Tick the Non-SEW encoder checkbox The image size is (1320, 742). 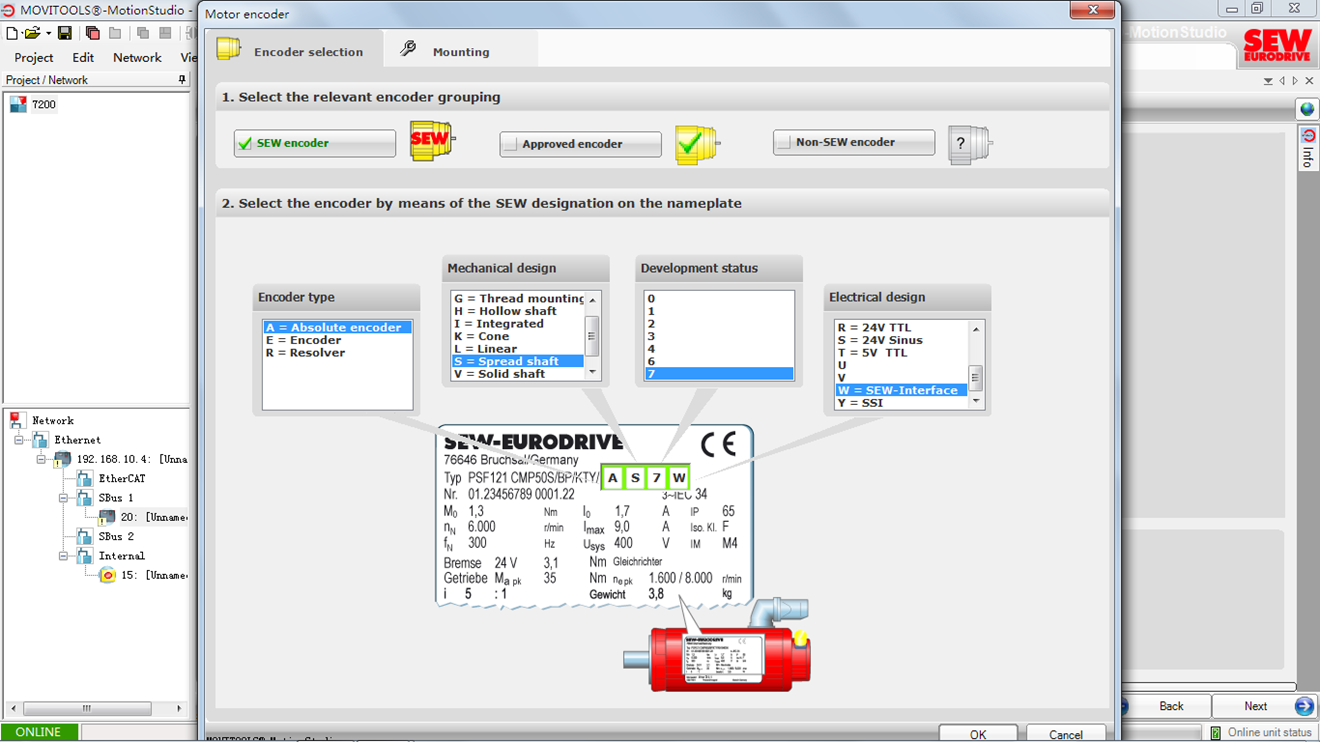point(784,142)
